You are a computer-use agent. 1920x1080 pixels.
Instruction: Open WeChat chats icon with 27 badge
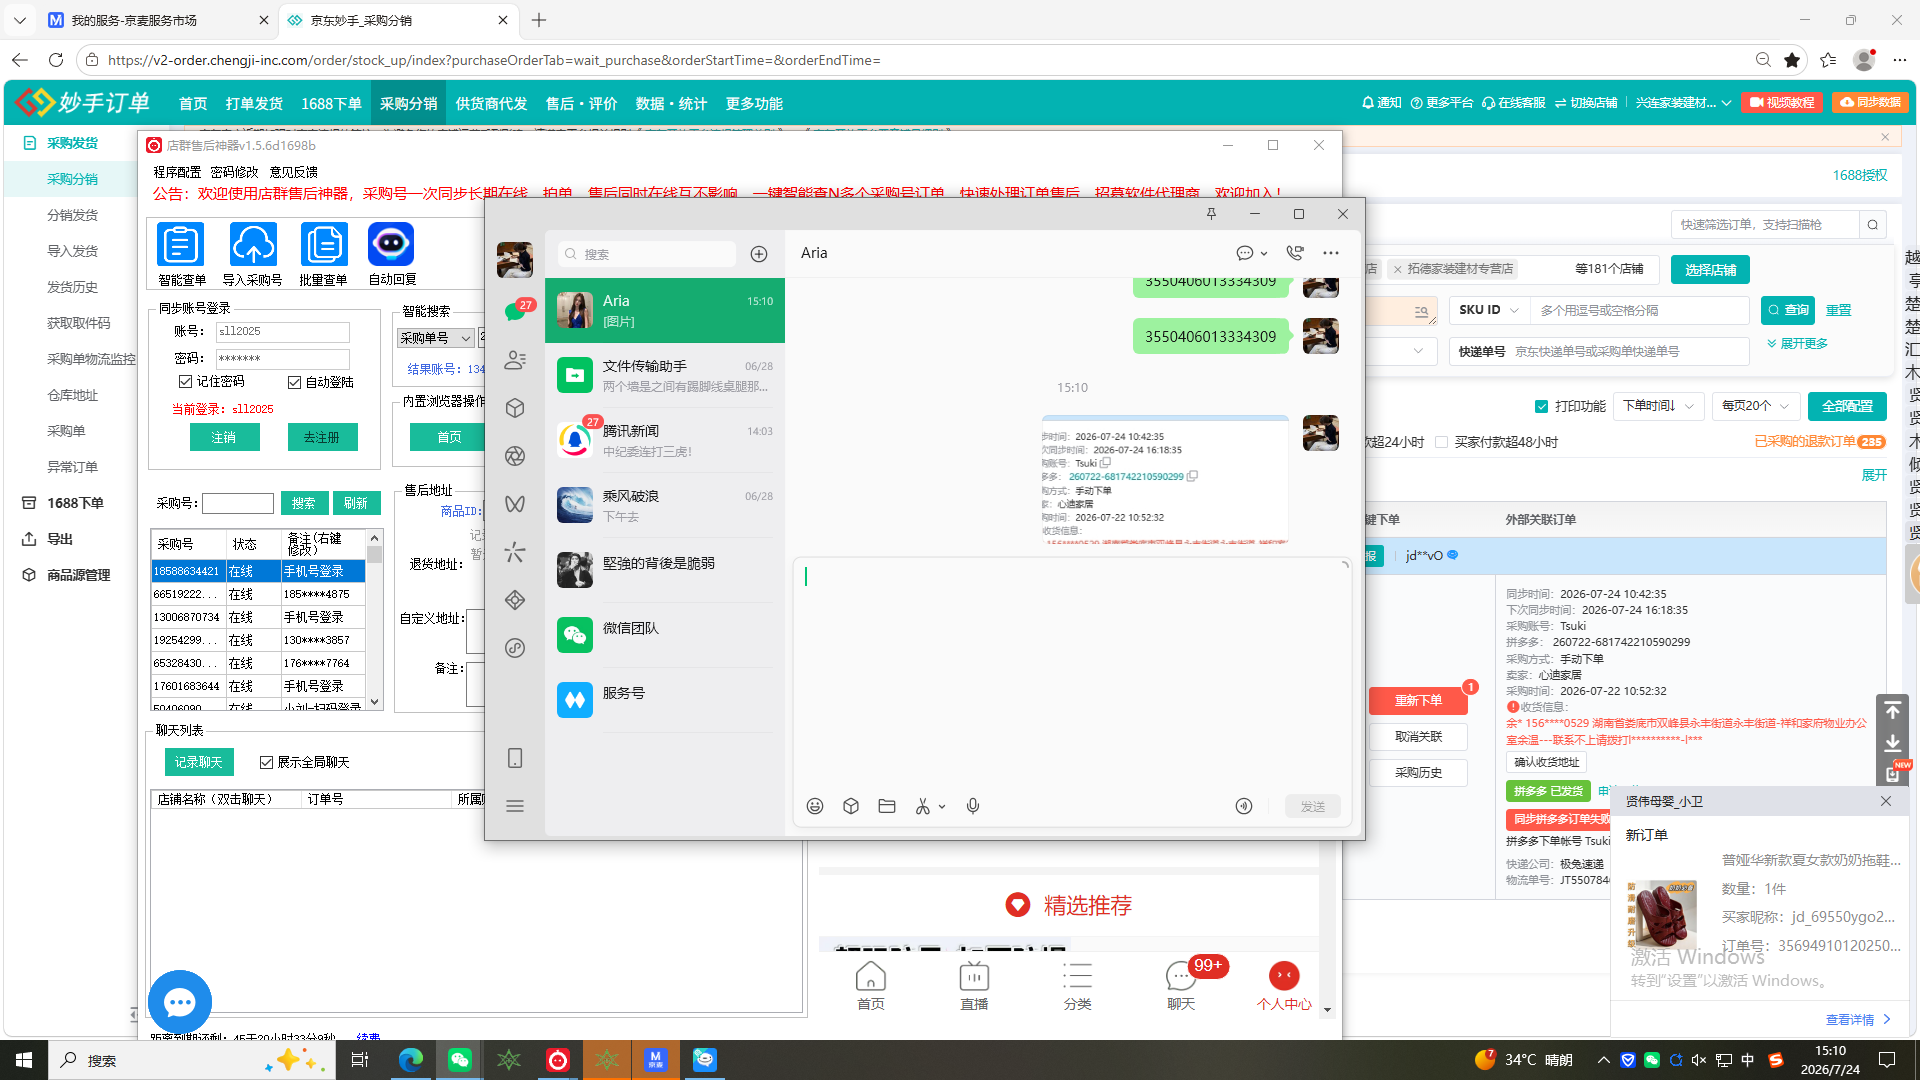tap(515, 311)
